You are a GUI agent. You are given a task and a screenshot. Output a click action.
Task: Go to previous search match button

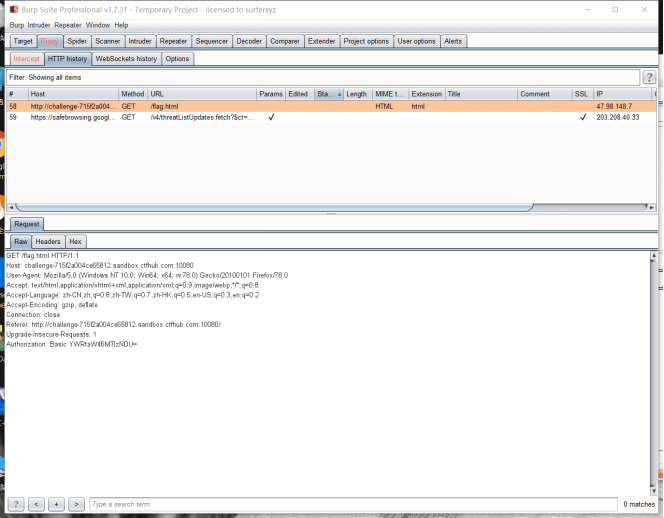point(36,504)
